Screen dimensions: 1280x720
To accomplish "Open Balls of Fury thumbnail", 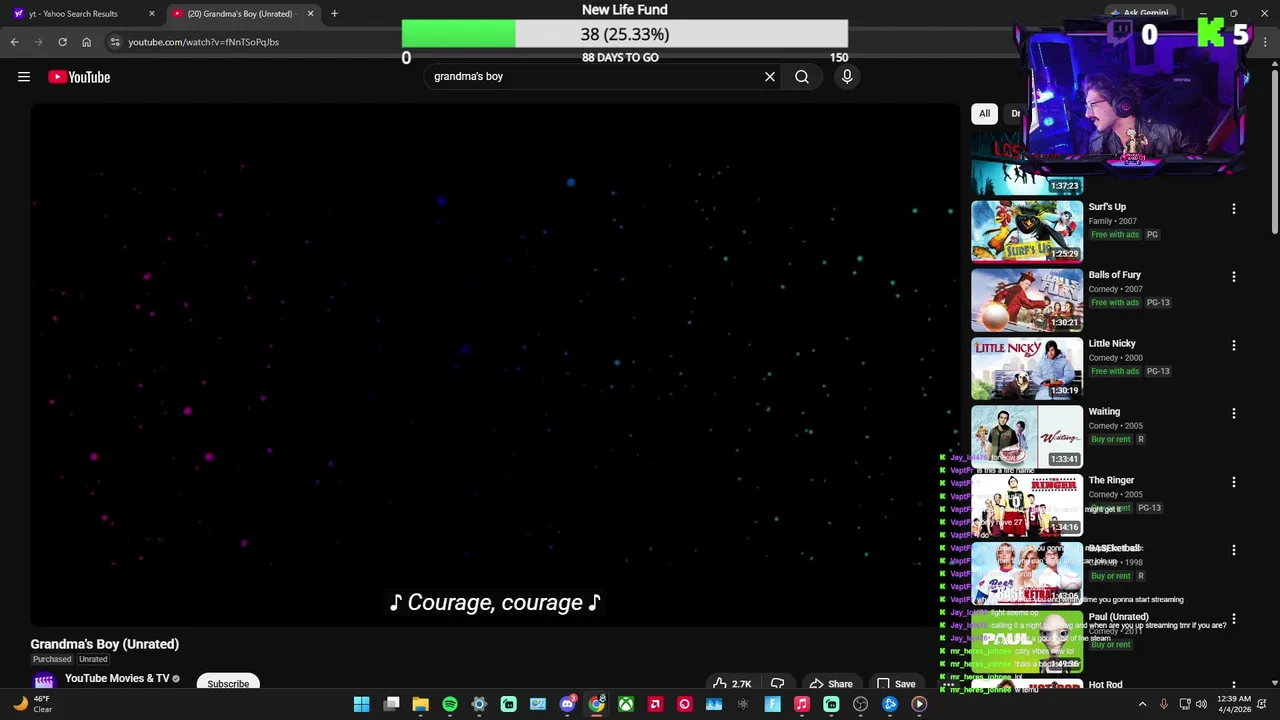I will click(x=1027, y=299).
